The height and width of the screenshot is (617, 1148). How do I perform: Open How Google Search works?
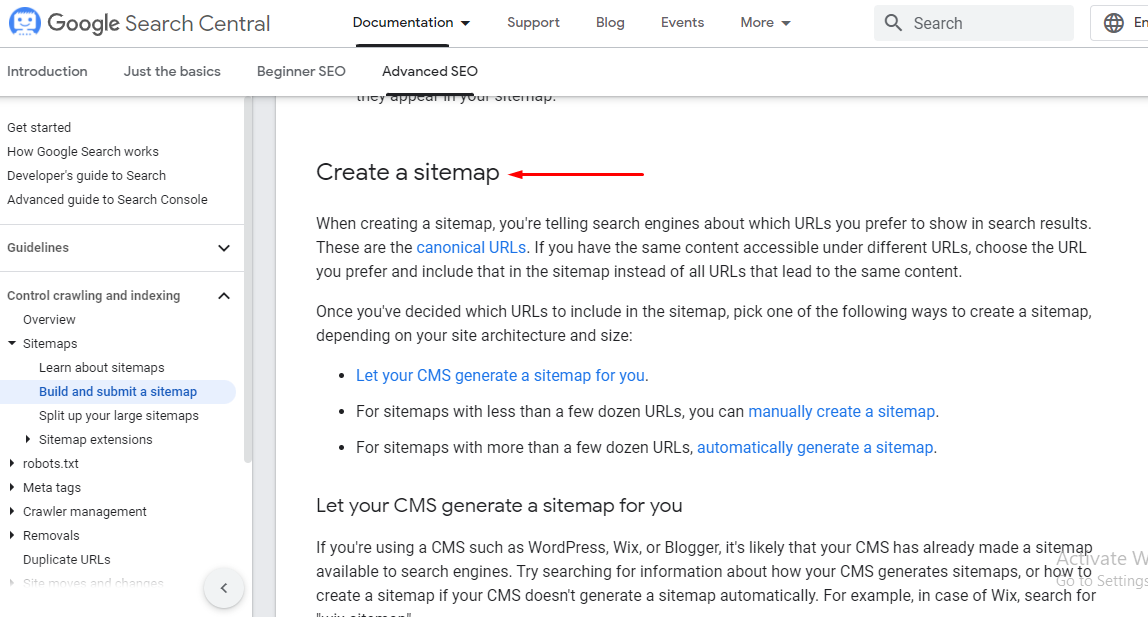tap(83, 152)
